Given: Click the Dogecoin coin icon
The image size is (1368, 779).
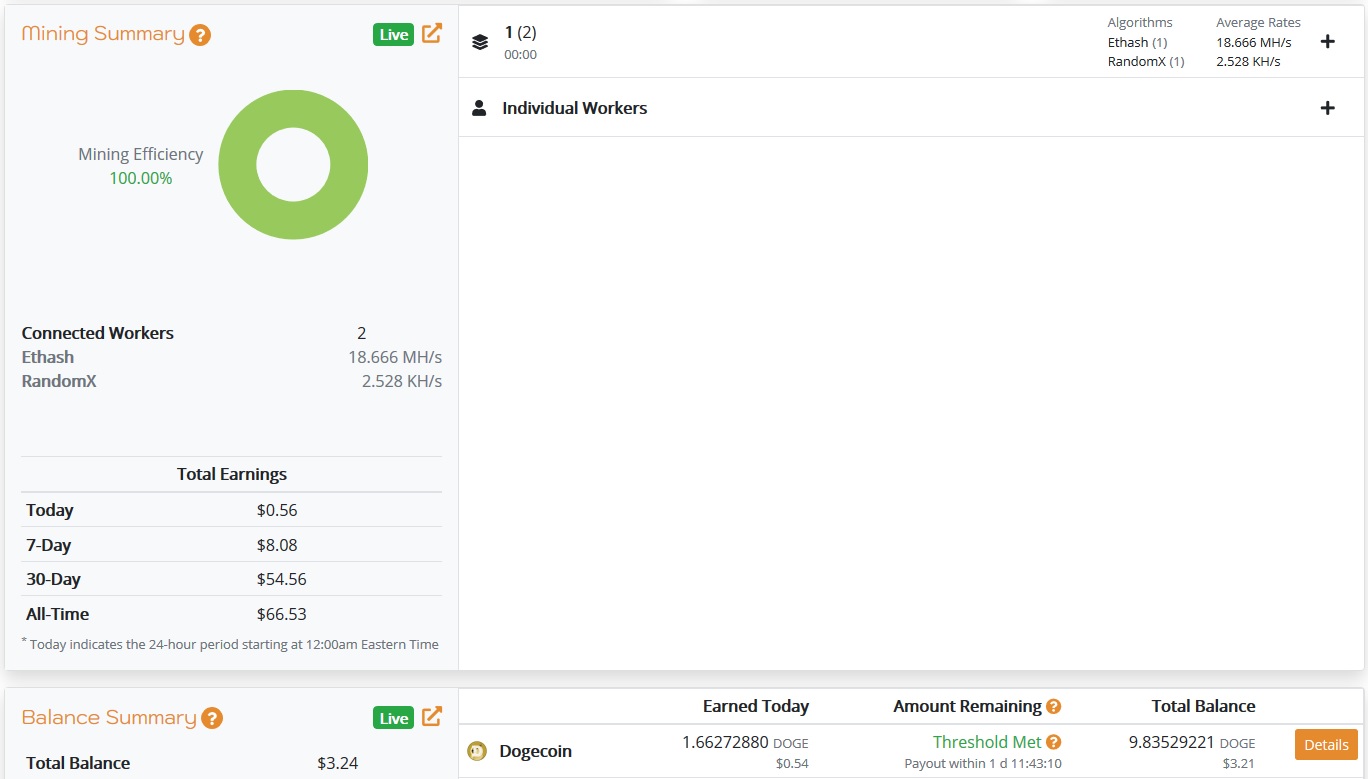Looking at the screenshot, I should pos(477,751).
